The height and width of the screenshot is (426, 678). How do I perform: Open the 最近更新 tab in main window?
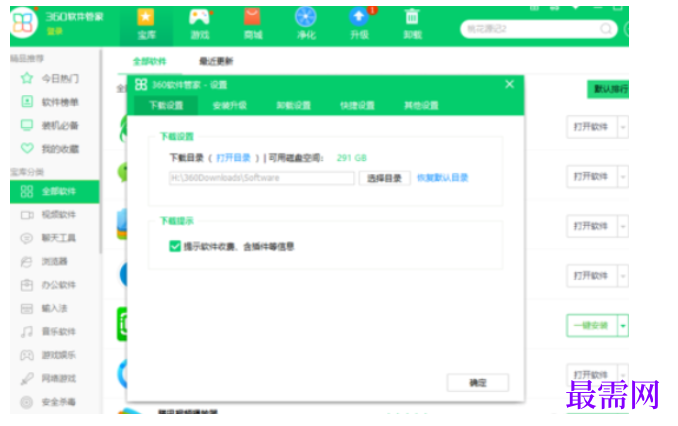click(x=216, y=61)
